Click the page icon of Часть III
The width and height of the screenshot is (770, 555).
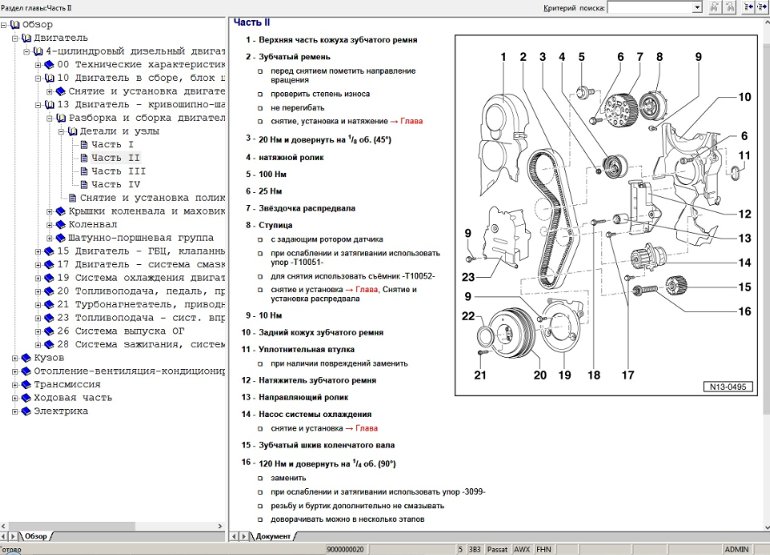pyautogui.click(x=84, y=171)
